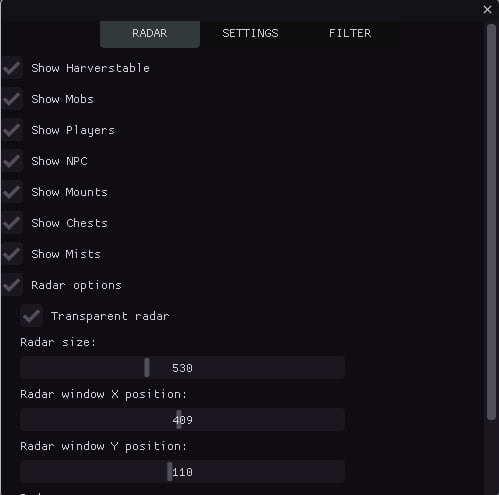The image size is (499, 495).
Task: Click the Transparent radar label
Action: tap(110, 316)
